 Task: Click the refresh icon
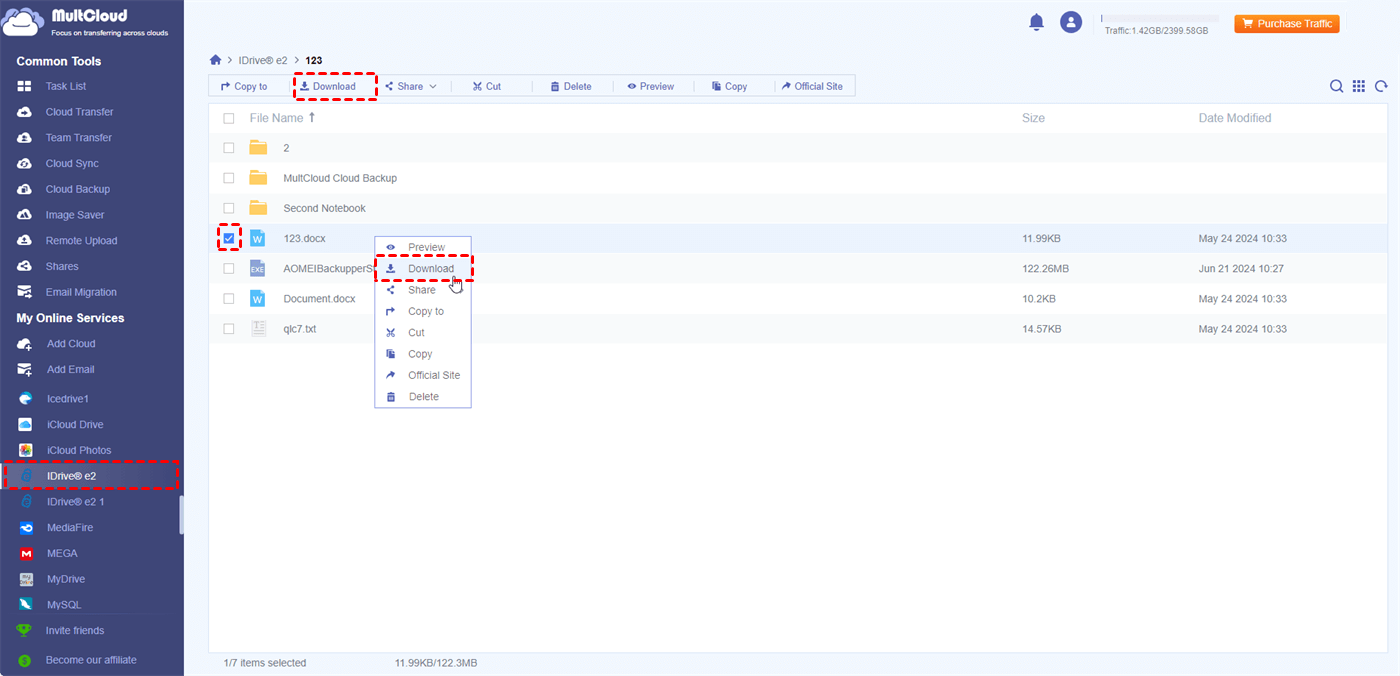point(1381,87)
